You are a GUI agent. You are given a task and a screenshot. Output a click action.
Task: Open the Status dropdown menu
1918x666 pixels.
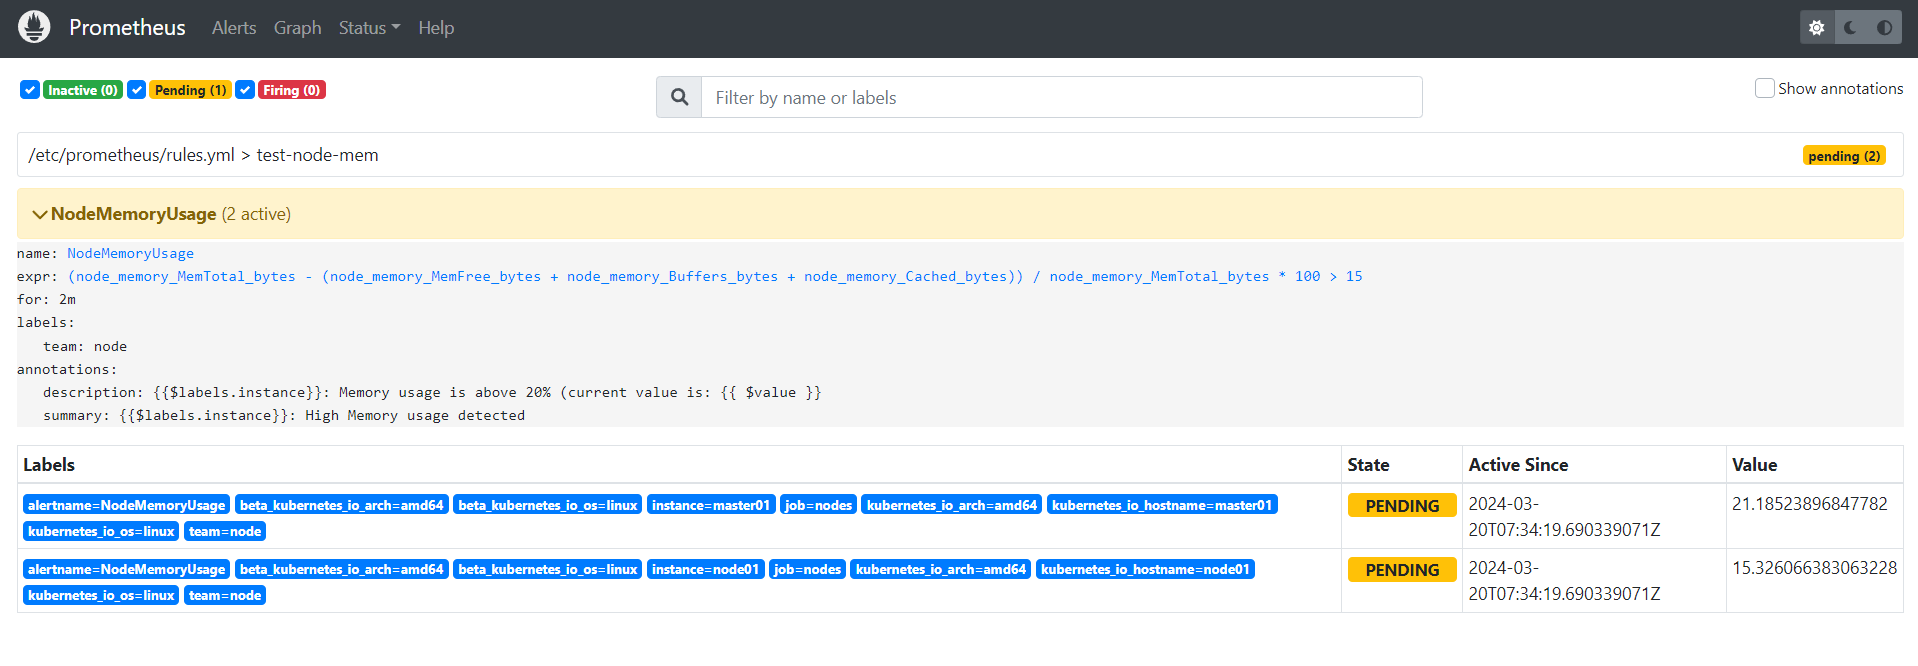click(x=369, y=28)
